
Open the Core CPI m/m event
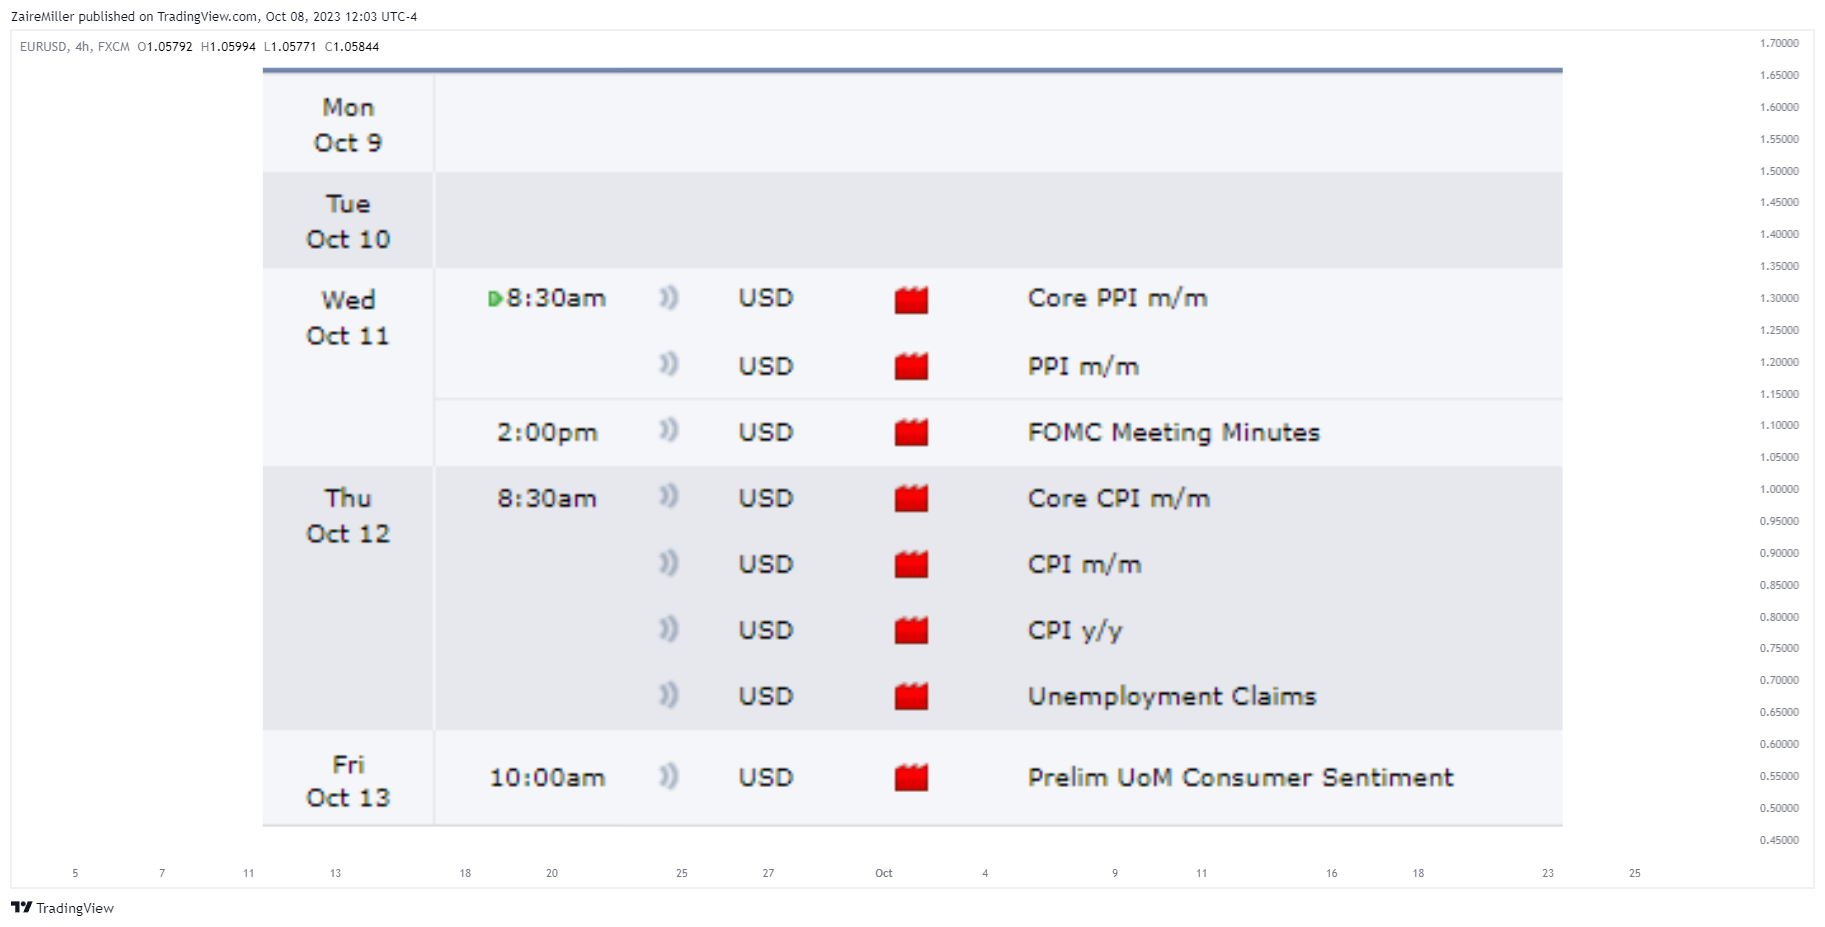1119,498
